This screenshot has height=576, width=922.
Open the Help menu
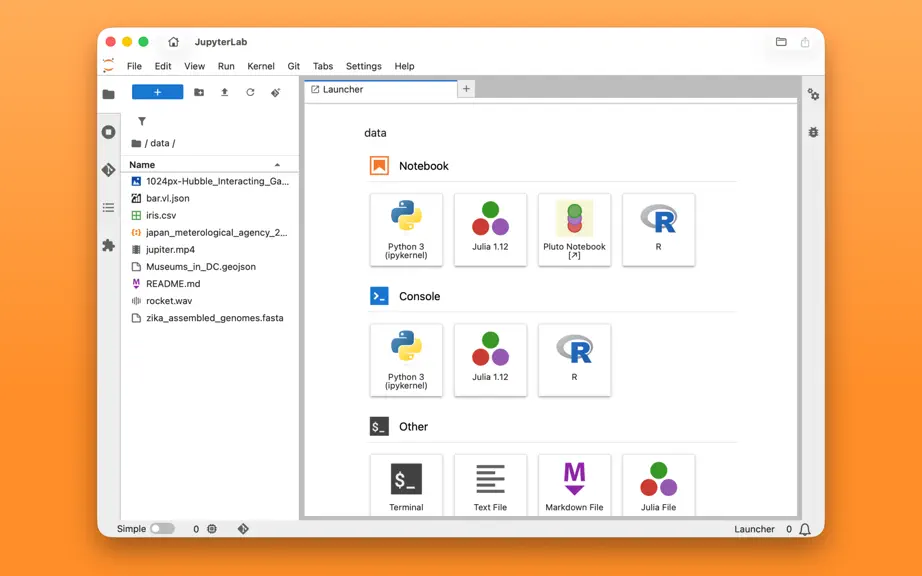point(404,66)
